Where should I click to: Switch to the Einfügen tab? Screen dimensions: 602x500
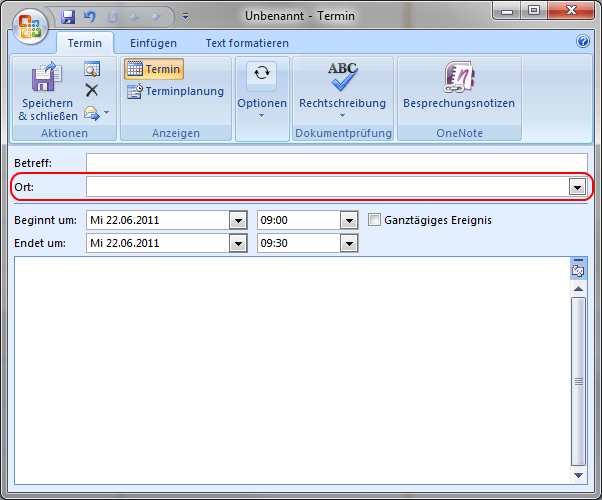[153, 43]
